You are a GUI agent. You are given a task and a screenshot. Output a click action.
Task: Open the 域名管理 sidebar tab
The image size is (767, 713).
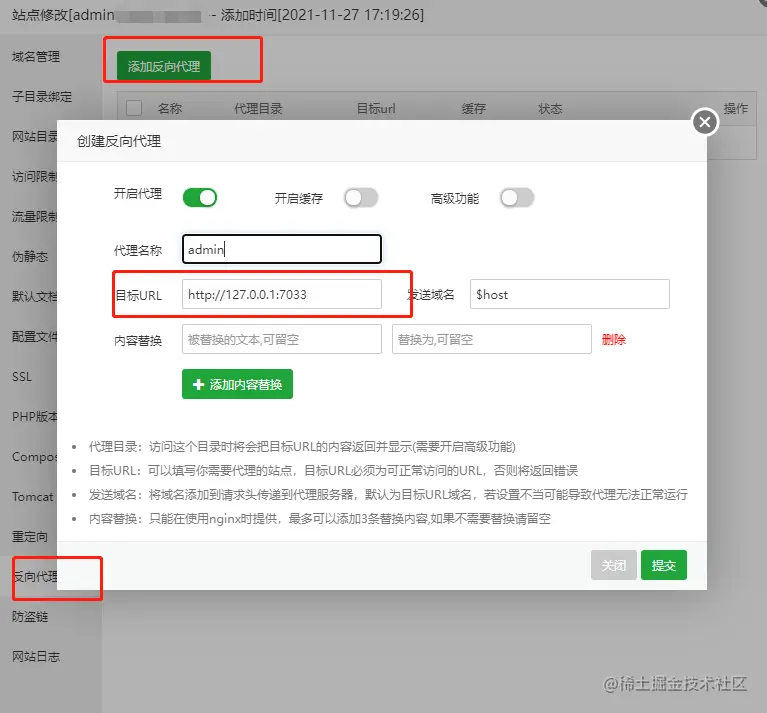click(x=36, y=57)
